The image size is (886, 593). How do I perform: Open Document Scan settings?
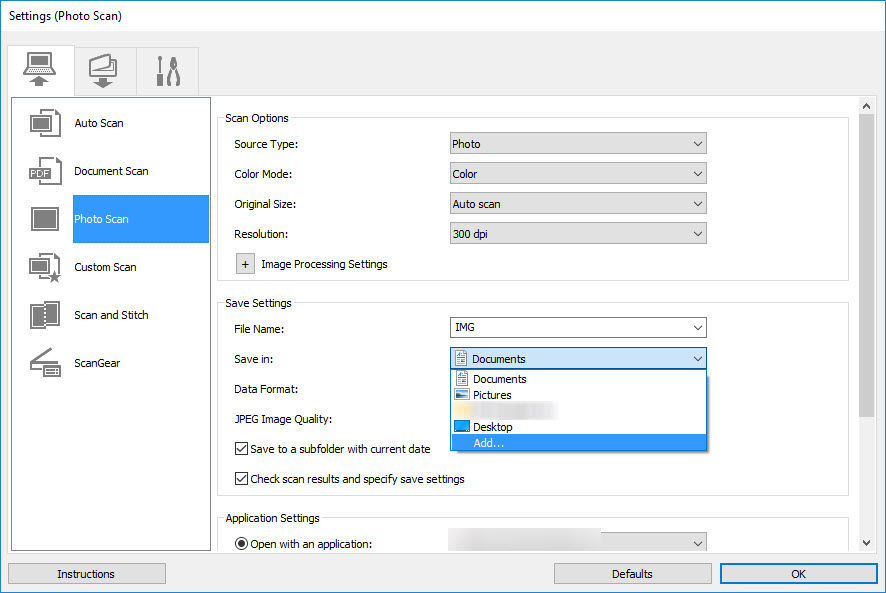pos(111,171)
